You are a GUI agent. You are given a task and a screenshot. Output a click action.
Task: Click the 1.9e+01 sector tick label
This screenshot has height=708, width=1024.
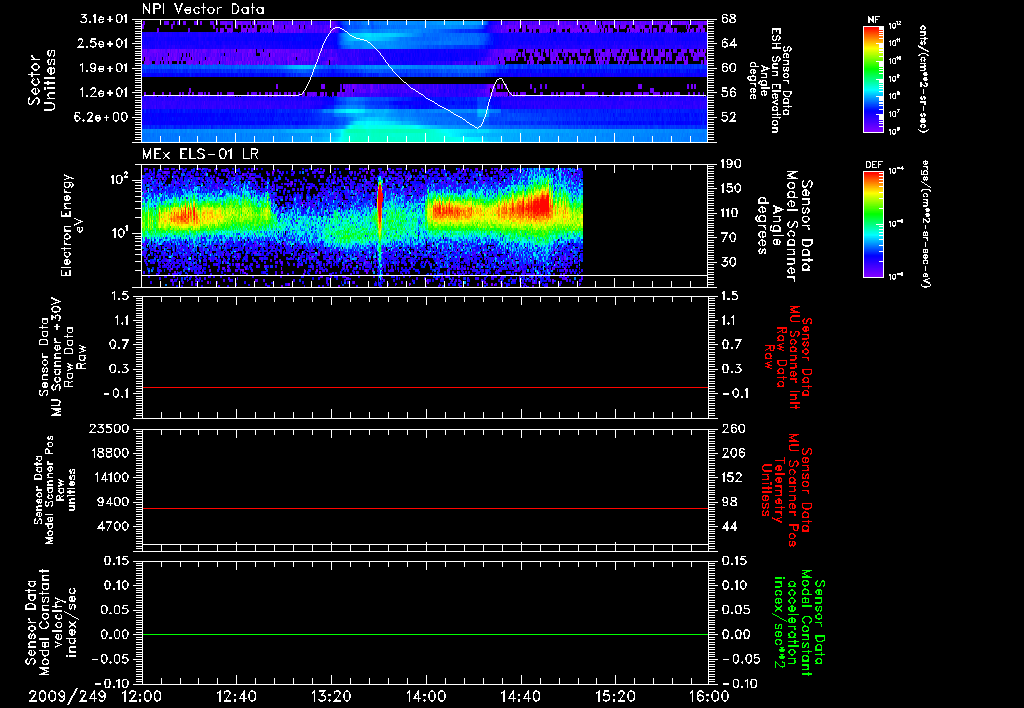pyautogui.click(x=105, y=68)
